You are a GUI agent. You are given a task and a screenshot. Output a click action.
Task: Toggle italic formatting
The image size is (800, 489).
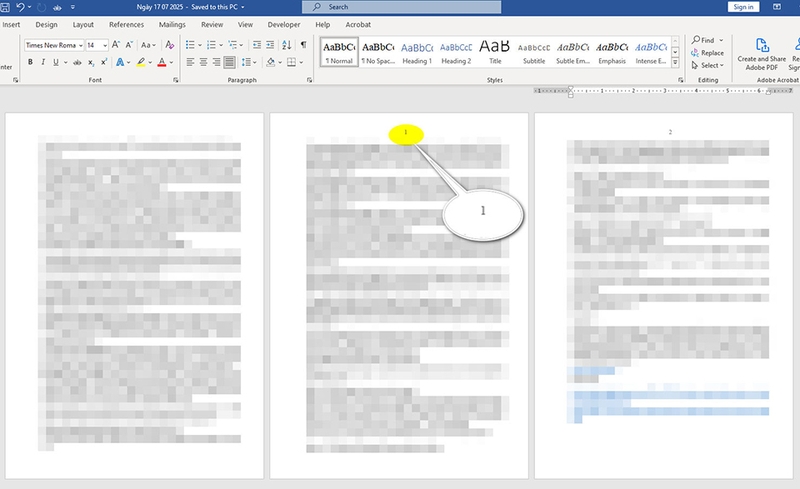pos(45,62)
